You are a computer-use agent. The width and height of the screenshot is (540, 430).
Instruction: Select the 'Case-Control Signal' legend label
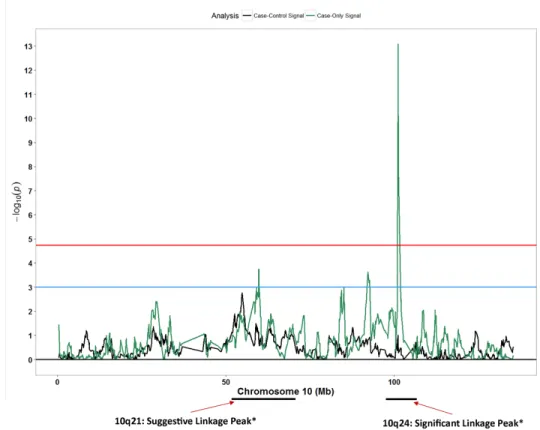(x=279, y=16)
